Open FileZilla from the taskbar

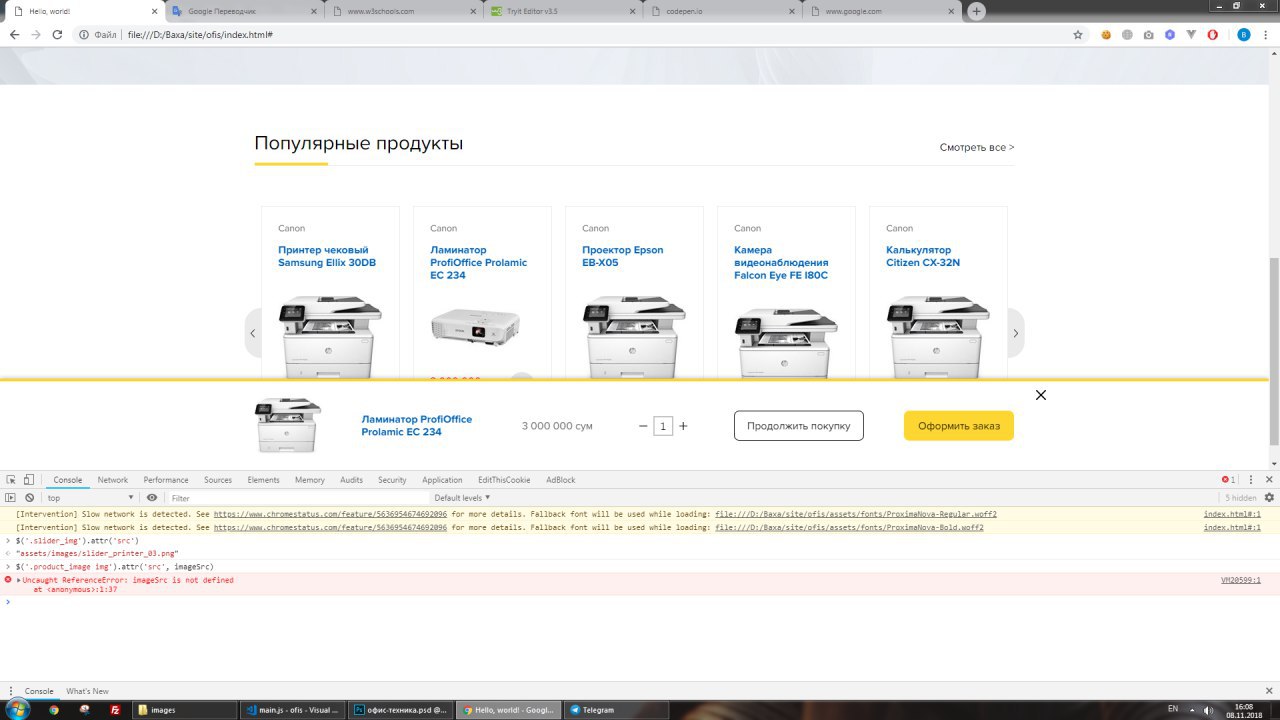[x=116, y=710]
